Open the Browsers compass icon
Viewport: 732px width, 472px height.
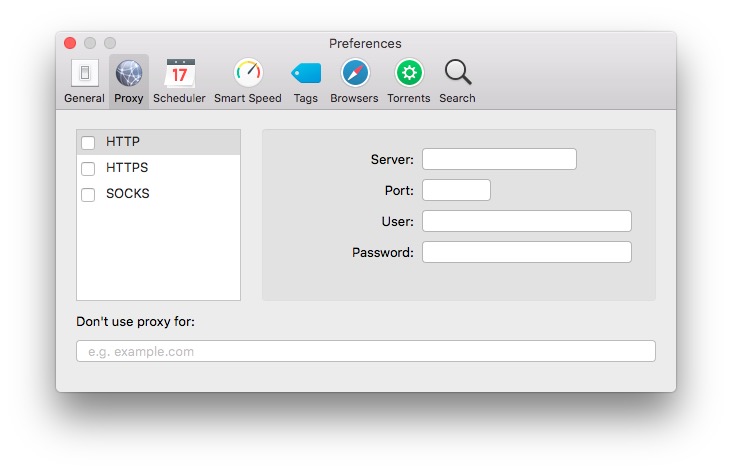355,74
